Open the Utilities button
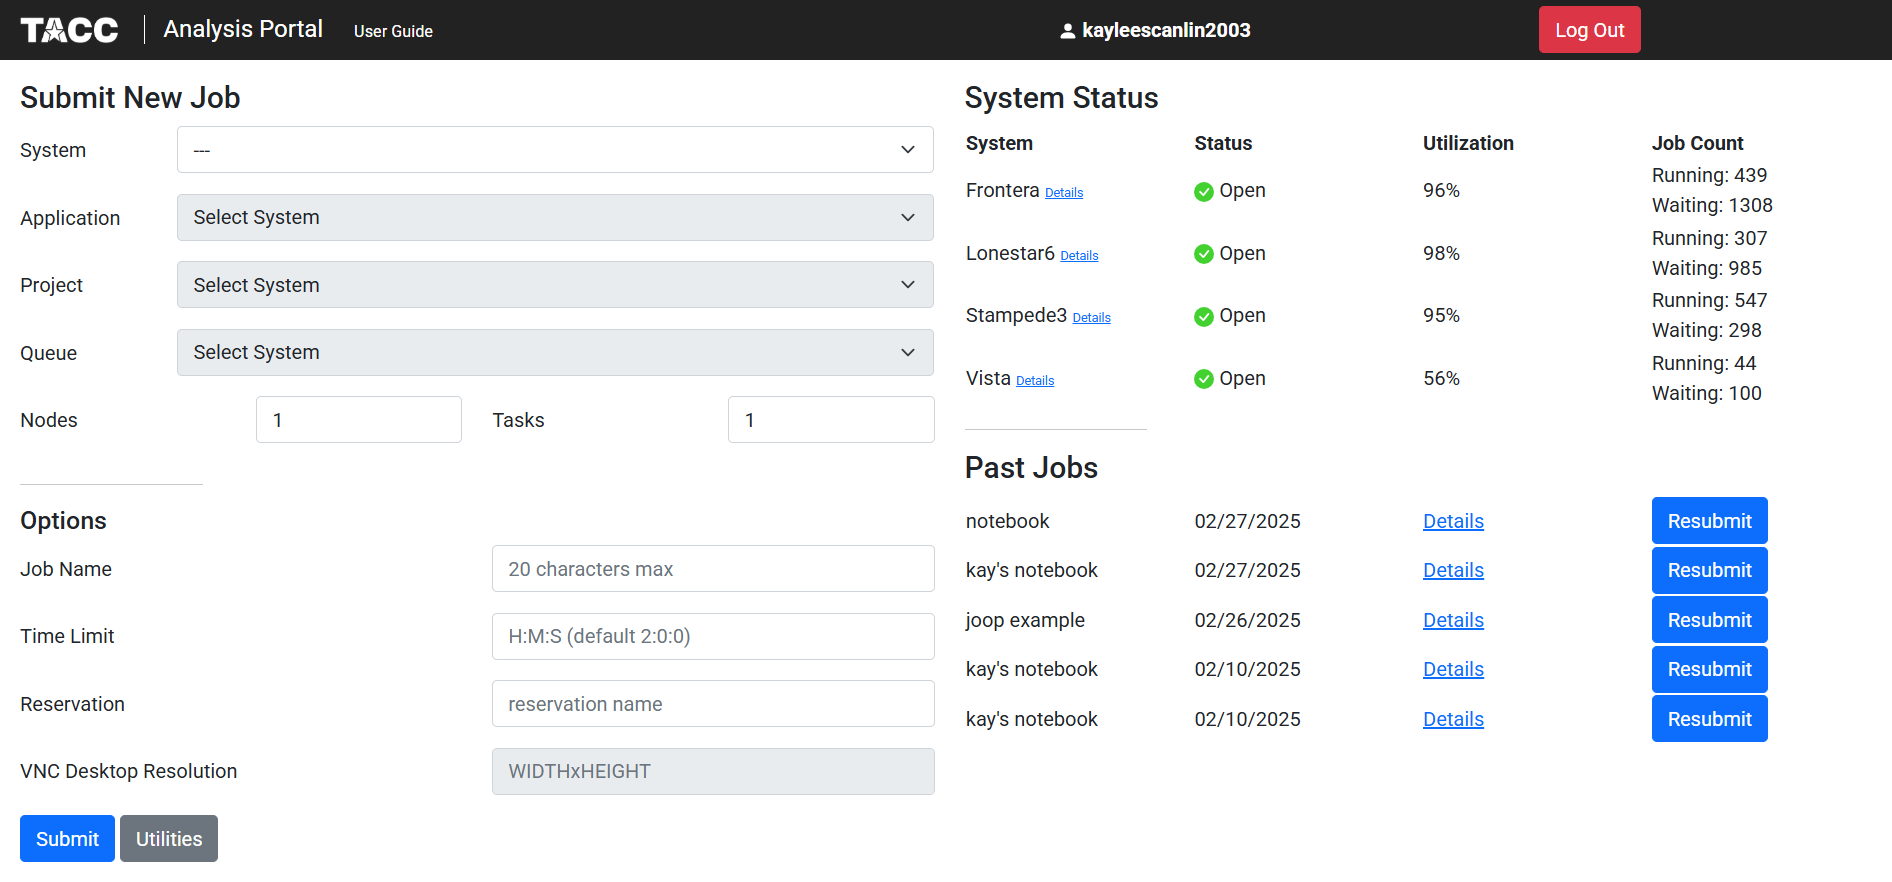 pos(169,839)
